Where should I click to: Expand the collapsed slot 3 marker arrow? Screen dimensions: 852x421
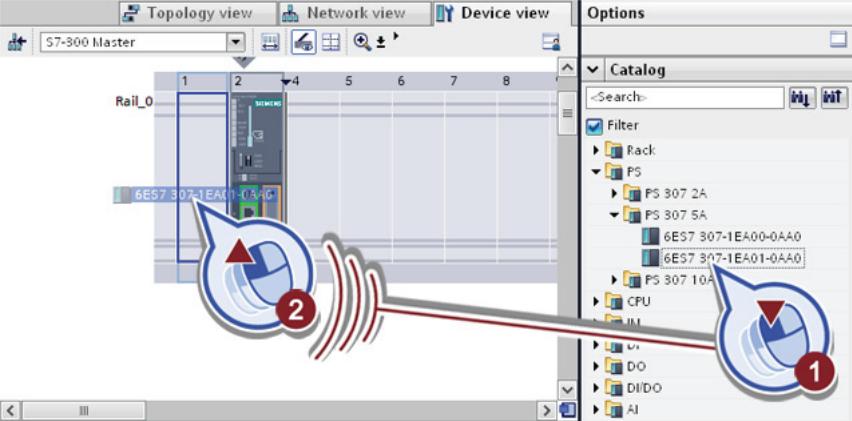[x=286, y=82]
